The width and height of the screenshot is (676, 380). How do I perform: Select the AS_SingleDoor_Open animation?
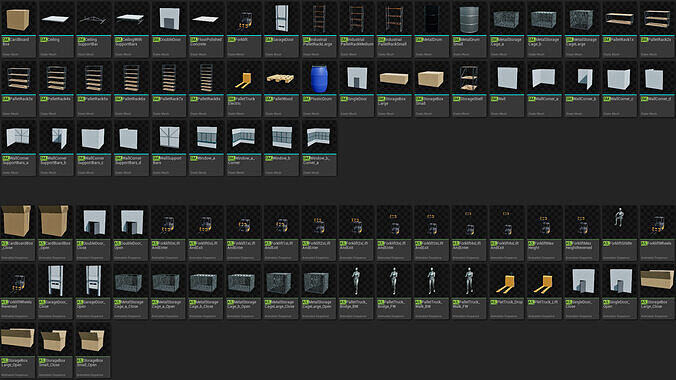point(619,292)
